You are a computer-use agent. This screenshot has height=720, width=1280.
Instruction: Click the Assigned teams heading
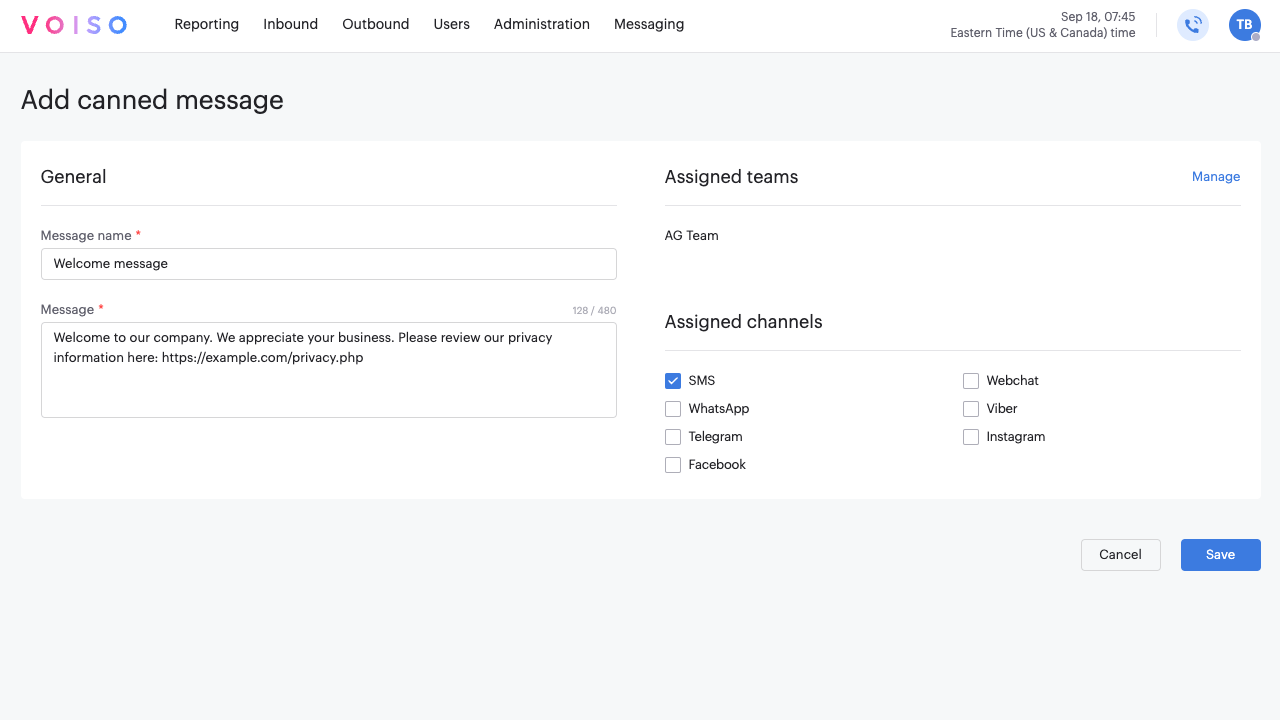[732, 177]
